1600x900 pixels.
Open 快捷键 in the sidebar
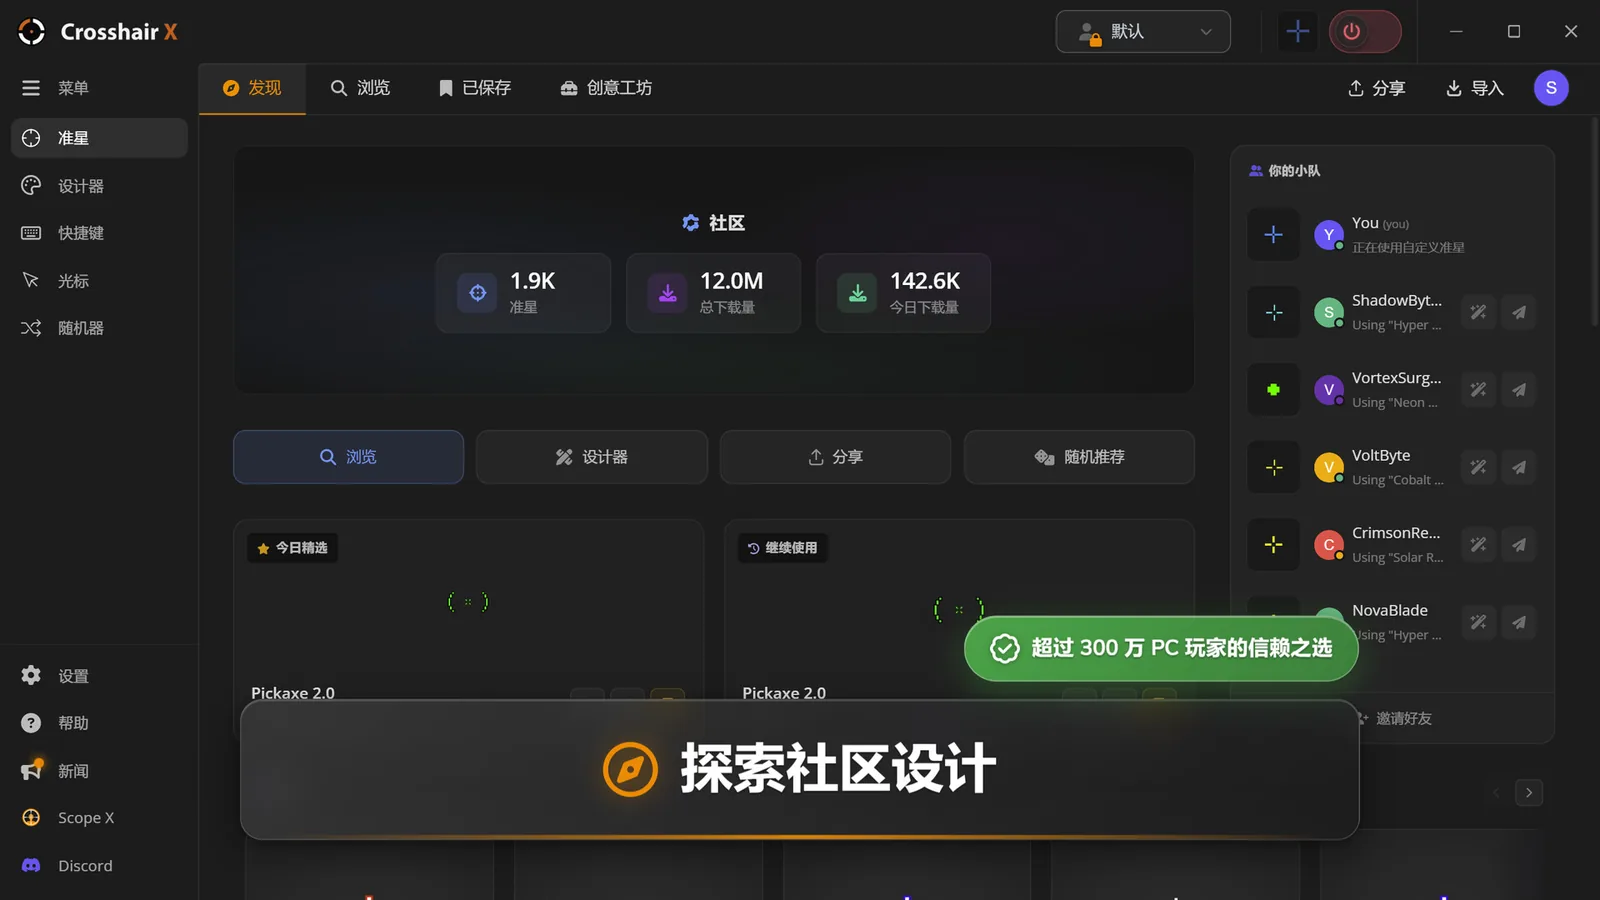[99, 233]
